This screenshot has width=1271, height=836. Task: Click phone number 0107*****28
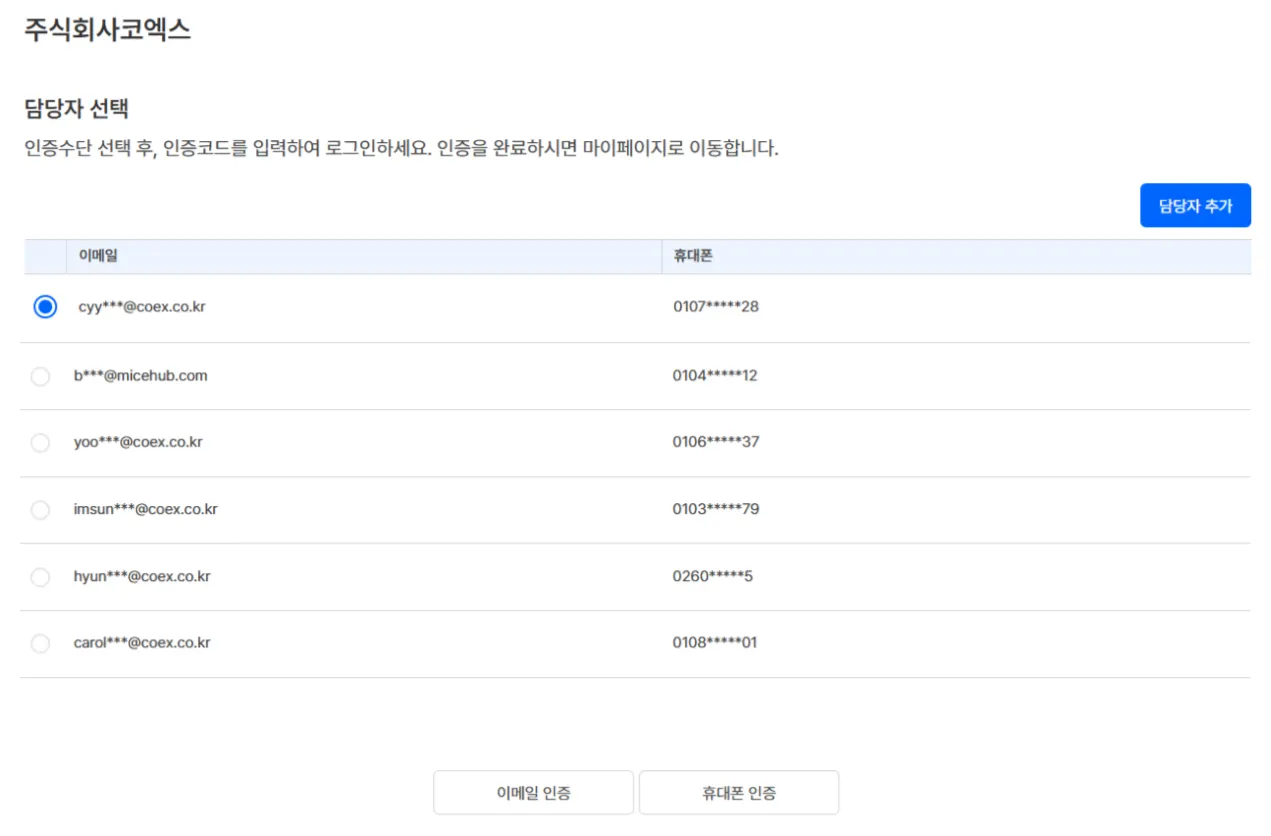point(716,306)
